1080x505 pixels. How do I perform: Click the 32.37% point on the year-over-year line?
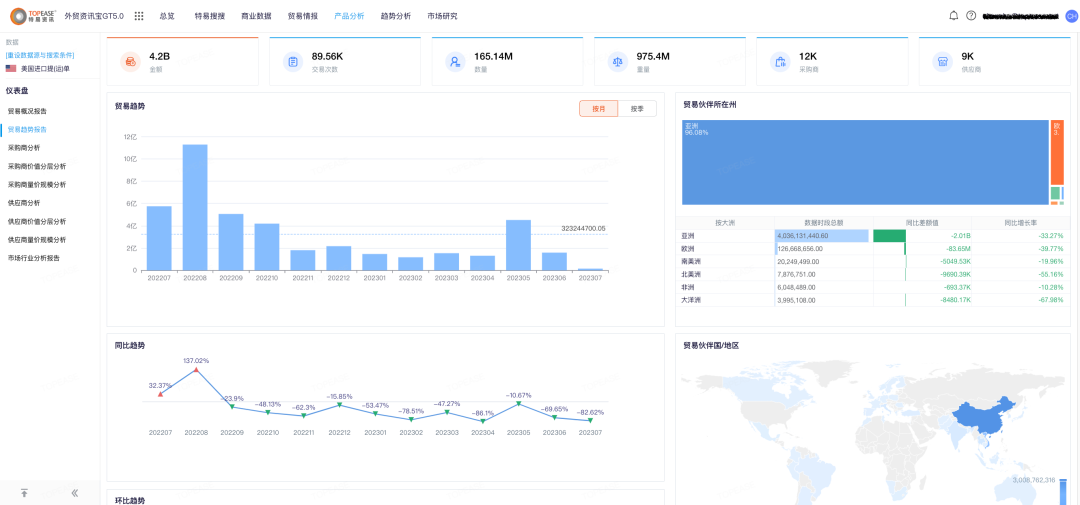[x=160, y=394]
